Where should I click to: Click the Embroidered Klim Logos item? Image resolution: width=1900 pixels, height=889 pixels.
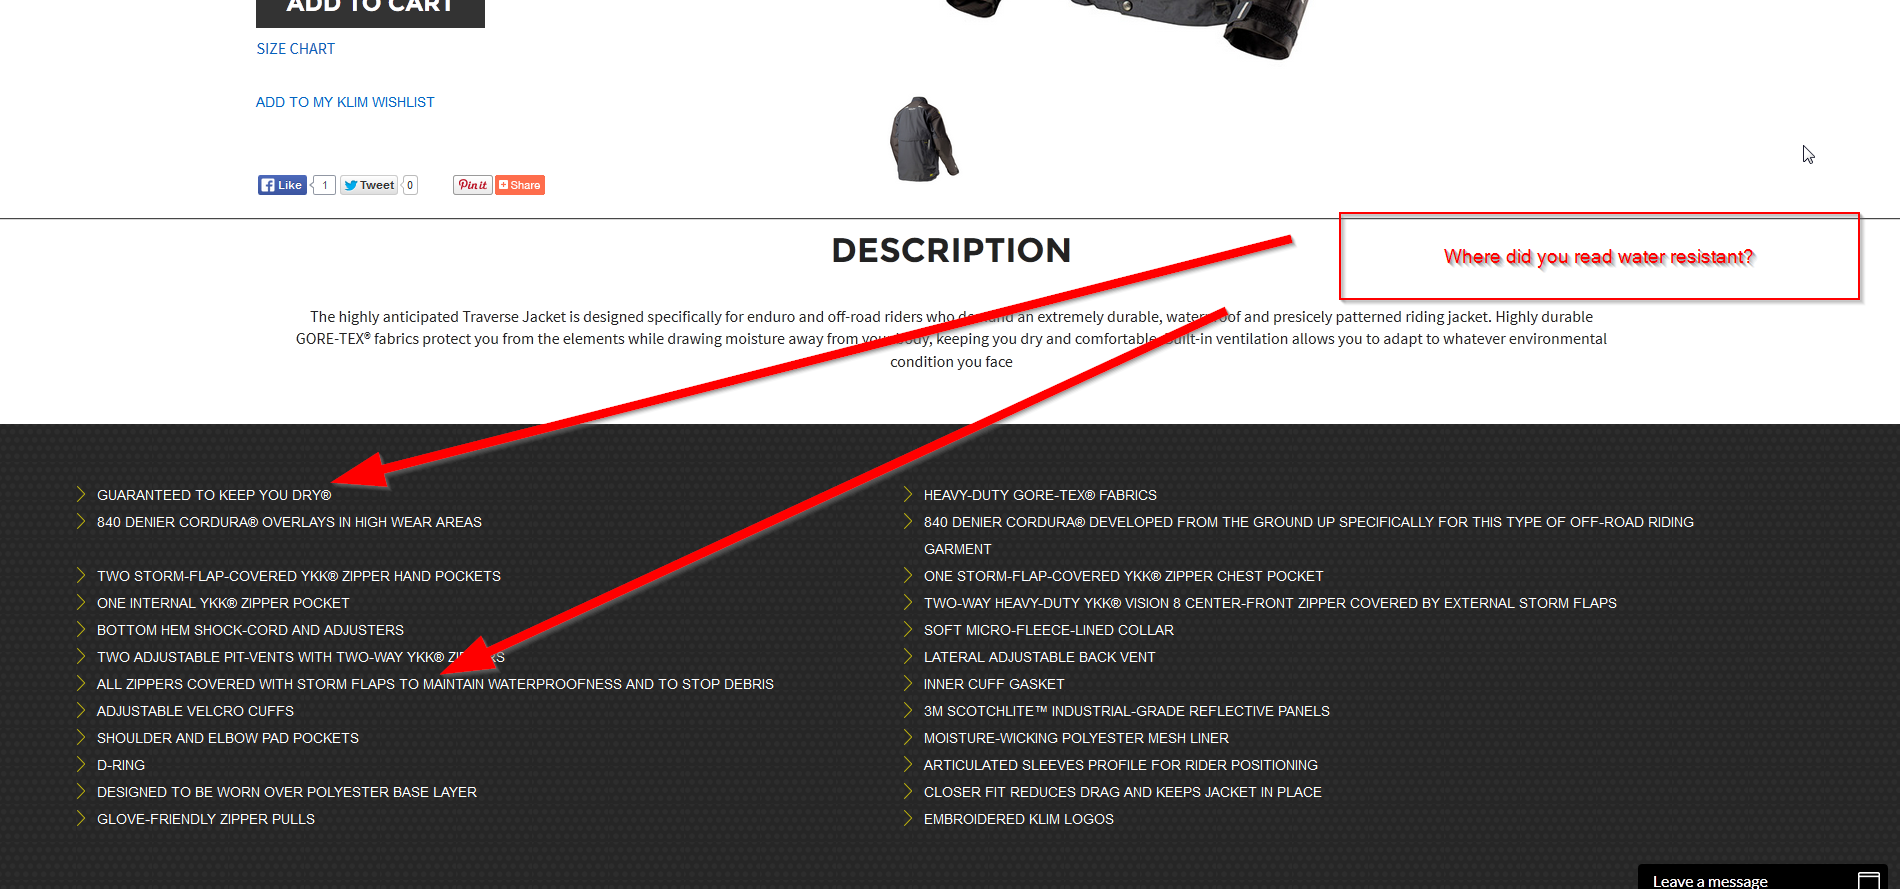click(x=1018, y=819)
